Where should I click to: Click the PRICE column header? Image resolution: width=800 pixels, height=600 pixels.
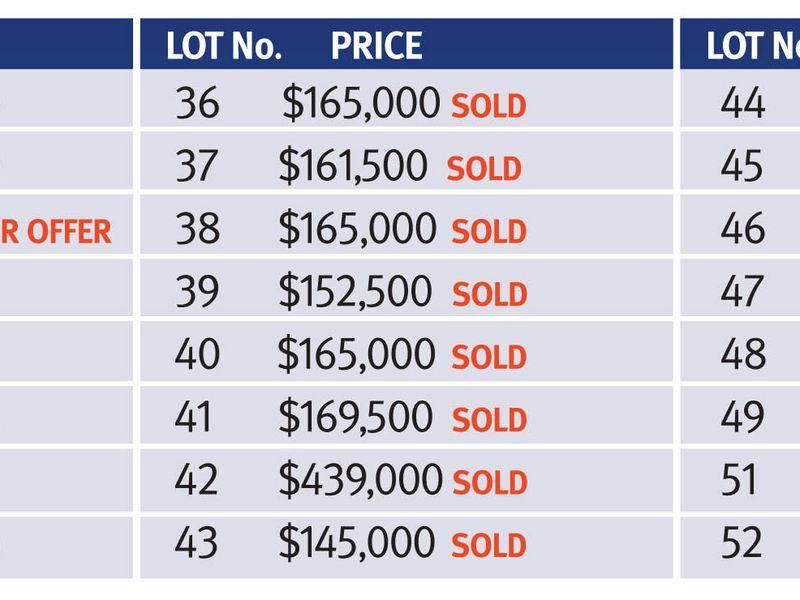pyautogui.click(x=377, y=46)
